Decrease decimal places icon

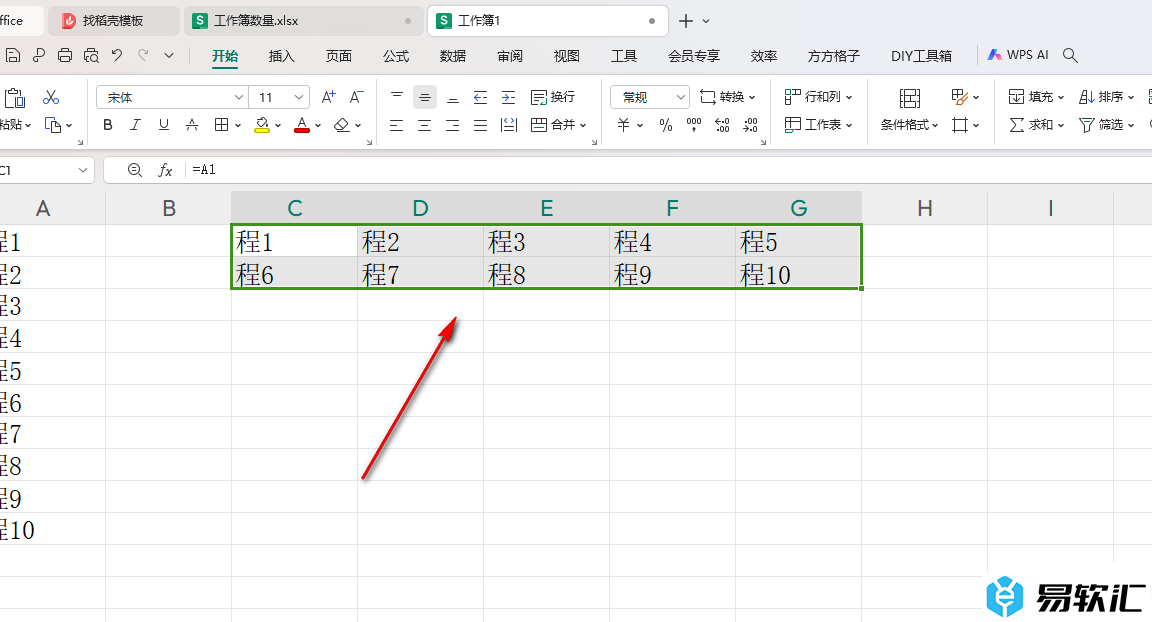(x=750, y=126)
